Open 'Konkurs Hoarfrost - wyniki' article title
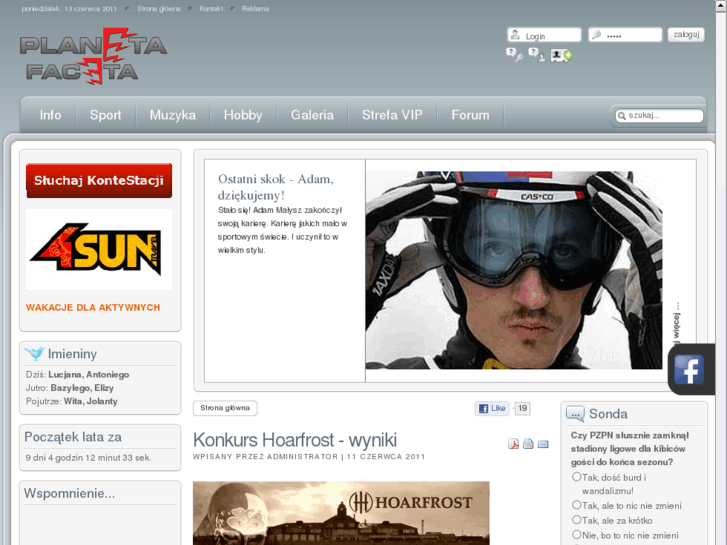 295,440
